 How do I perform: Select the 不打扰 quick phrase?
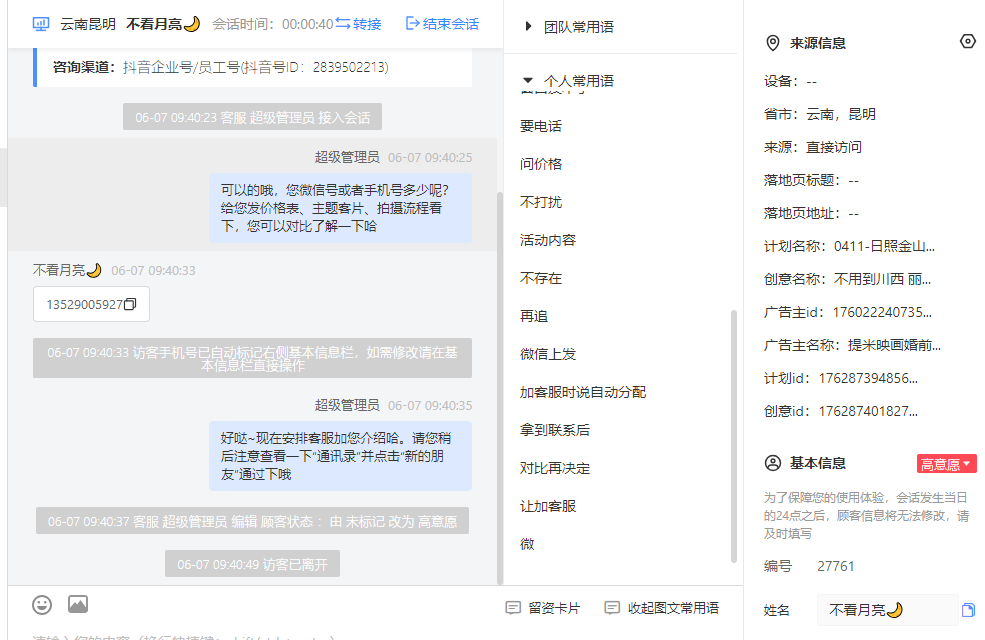[541, 202]
